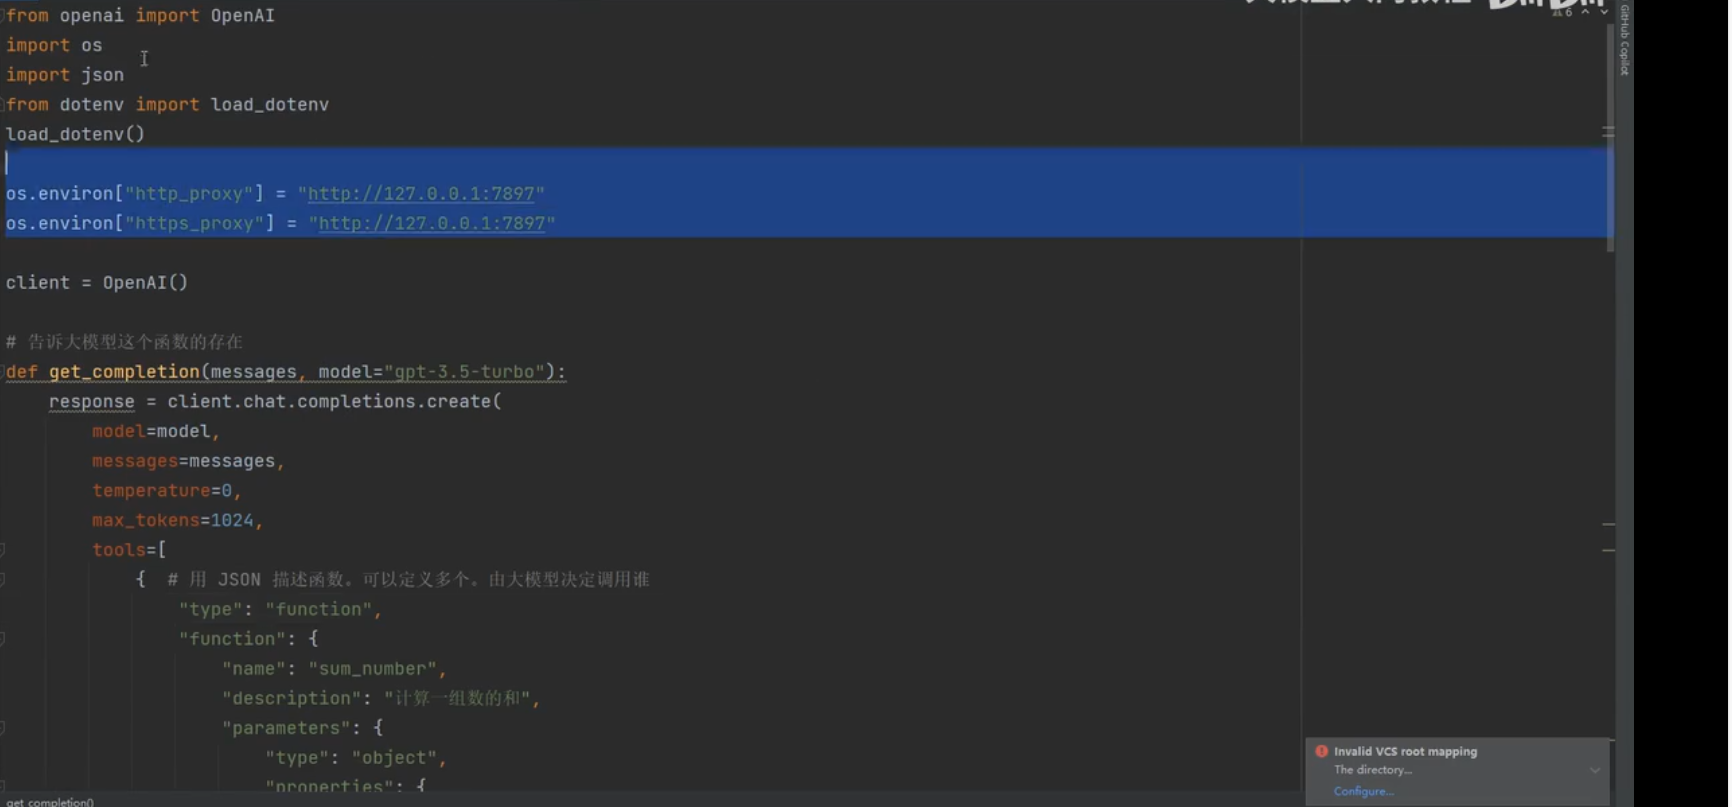Screen dimensions: 1732x807
Task: Open the warnings indicator showing 6 problems
Action: [1562, 12]
